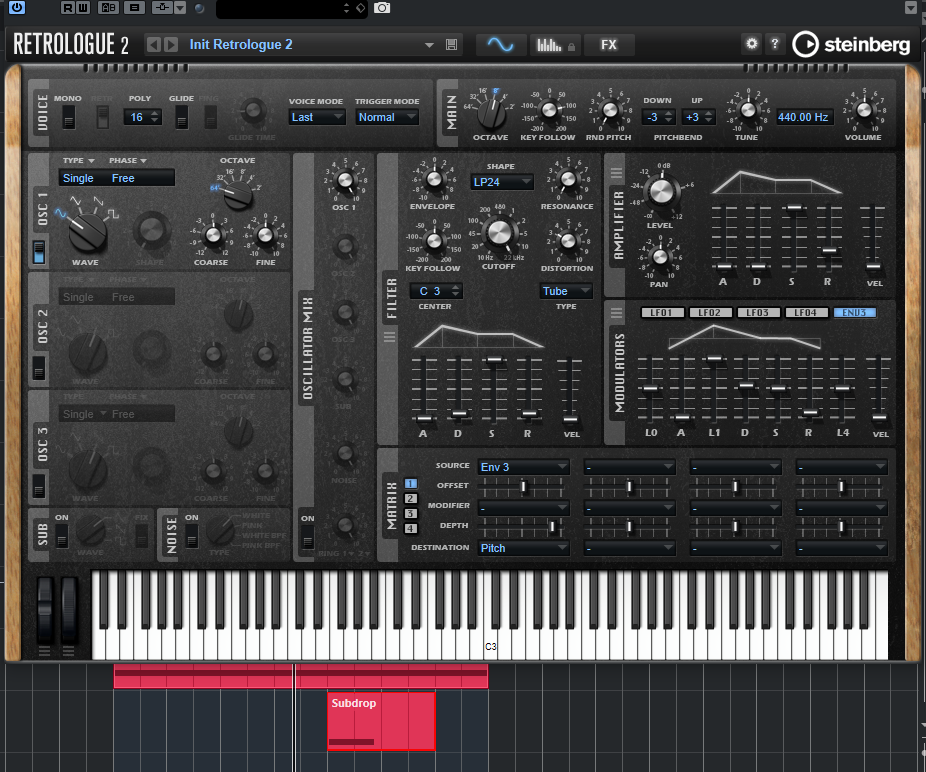Click the Subdrop clip in the timeline
The width and height of the screenshot is (926, 772).
click(381, 721)
